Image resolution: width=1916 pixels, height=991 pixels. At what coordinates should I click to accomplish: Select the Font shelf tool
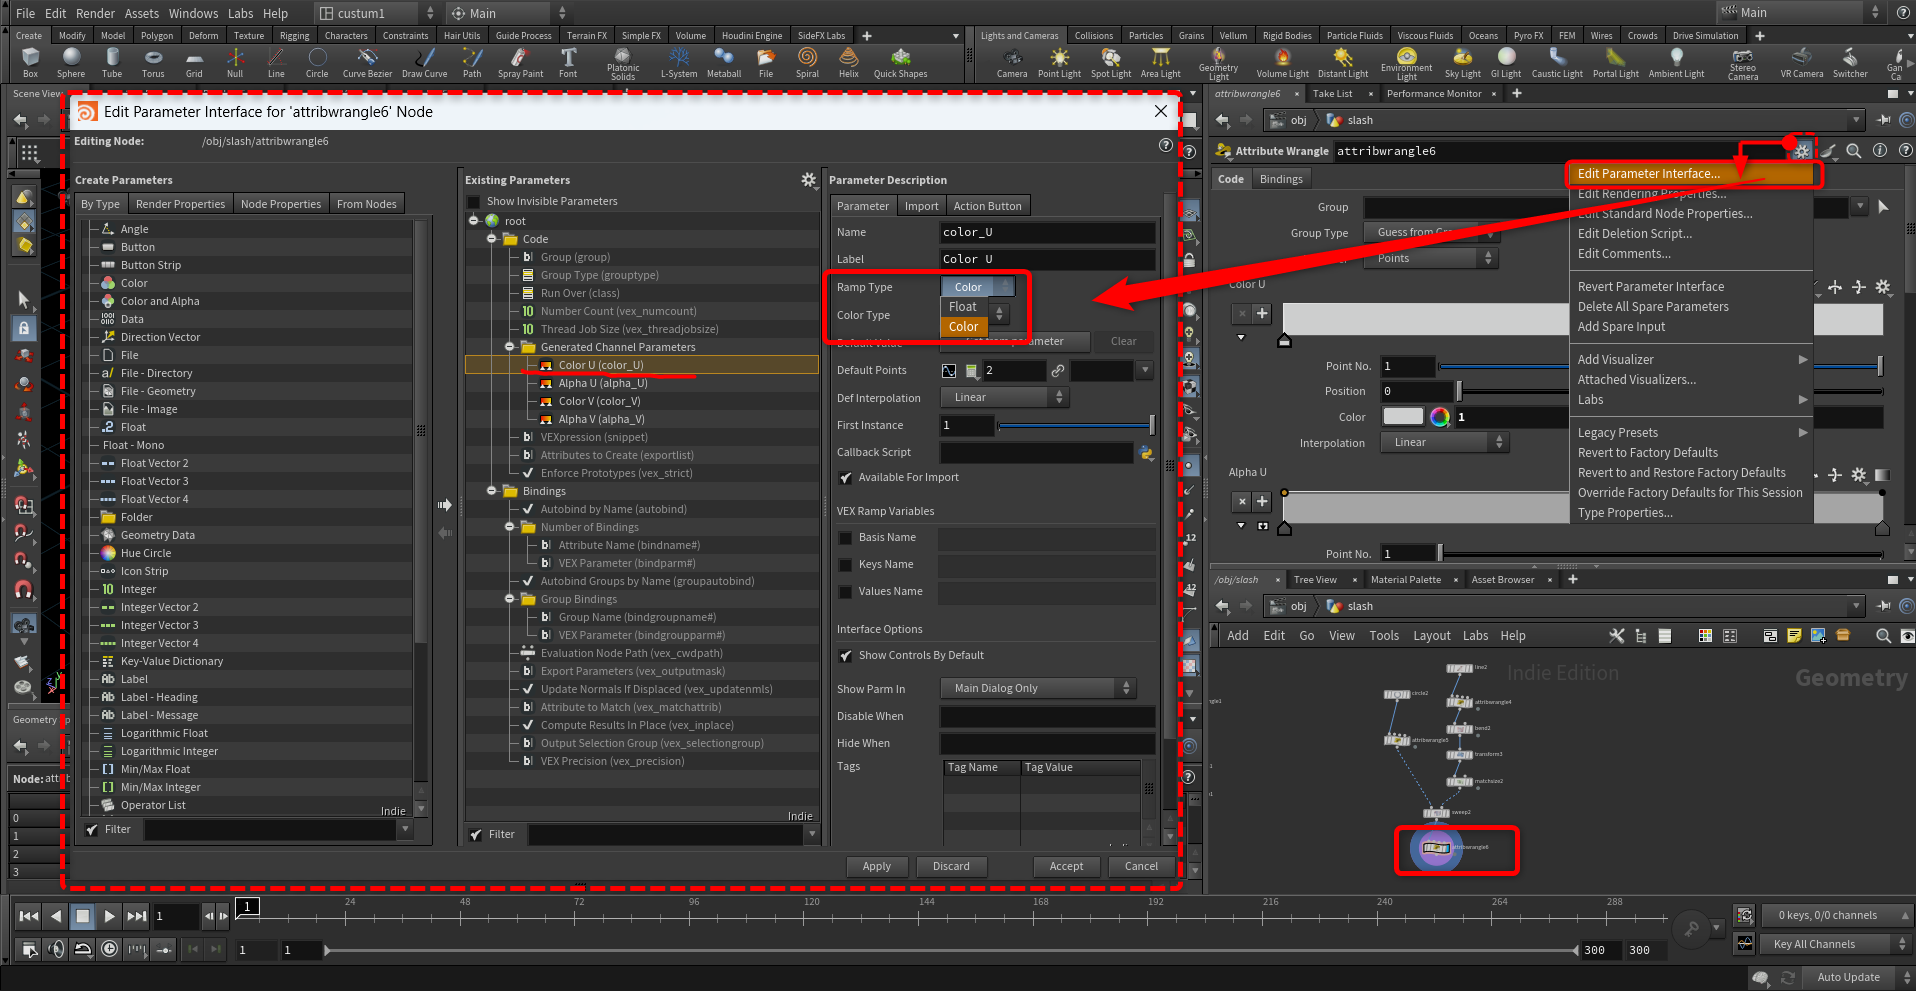[568, 62]
